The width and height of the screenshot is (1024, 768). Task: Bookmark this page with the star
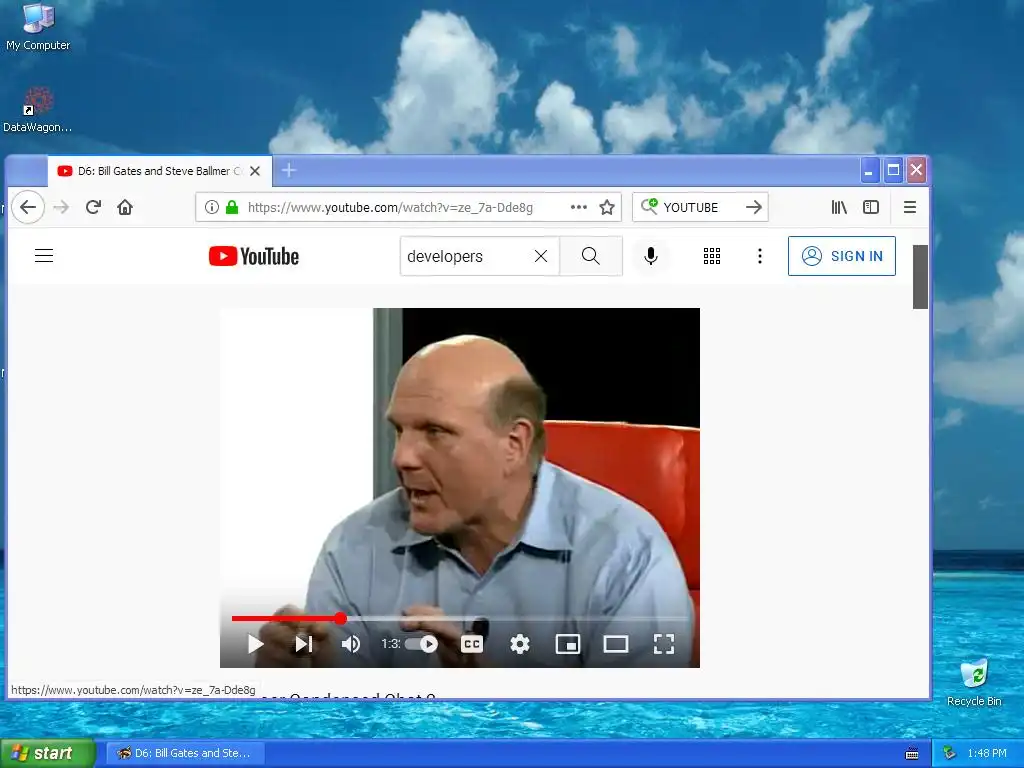pos(607,207)
